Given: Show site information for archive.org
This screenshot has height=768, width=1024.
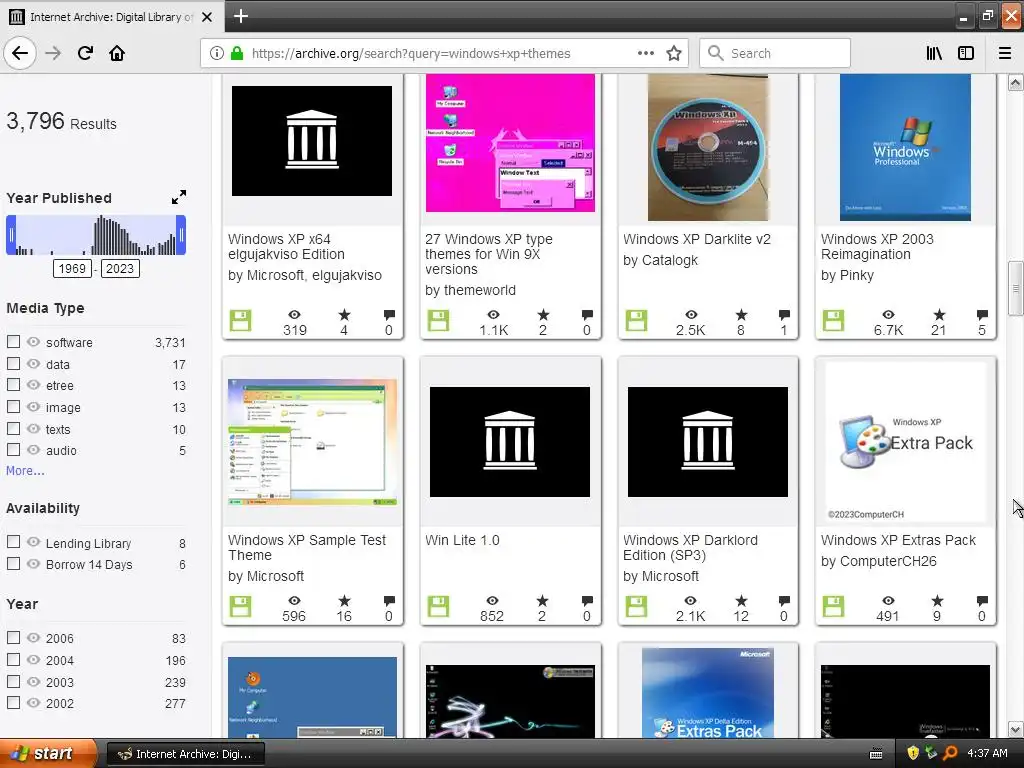Looking at the screenshot, I should coord(217,53).
